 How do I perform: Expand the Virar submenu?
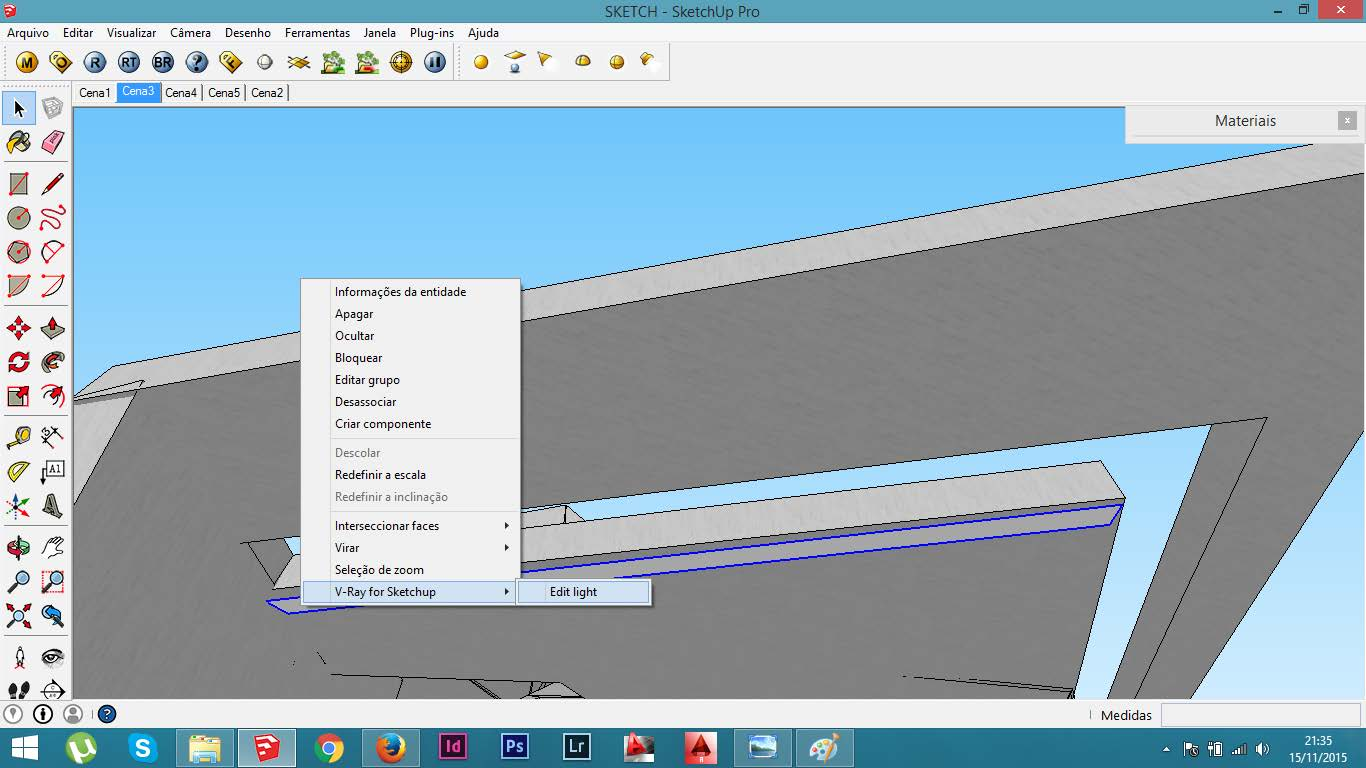[411, 548]
